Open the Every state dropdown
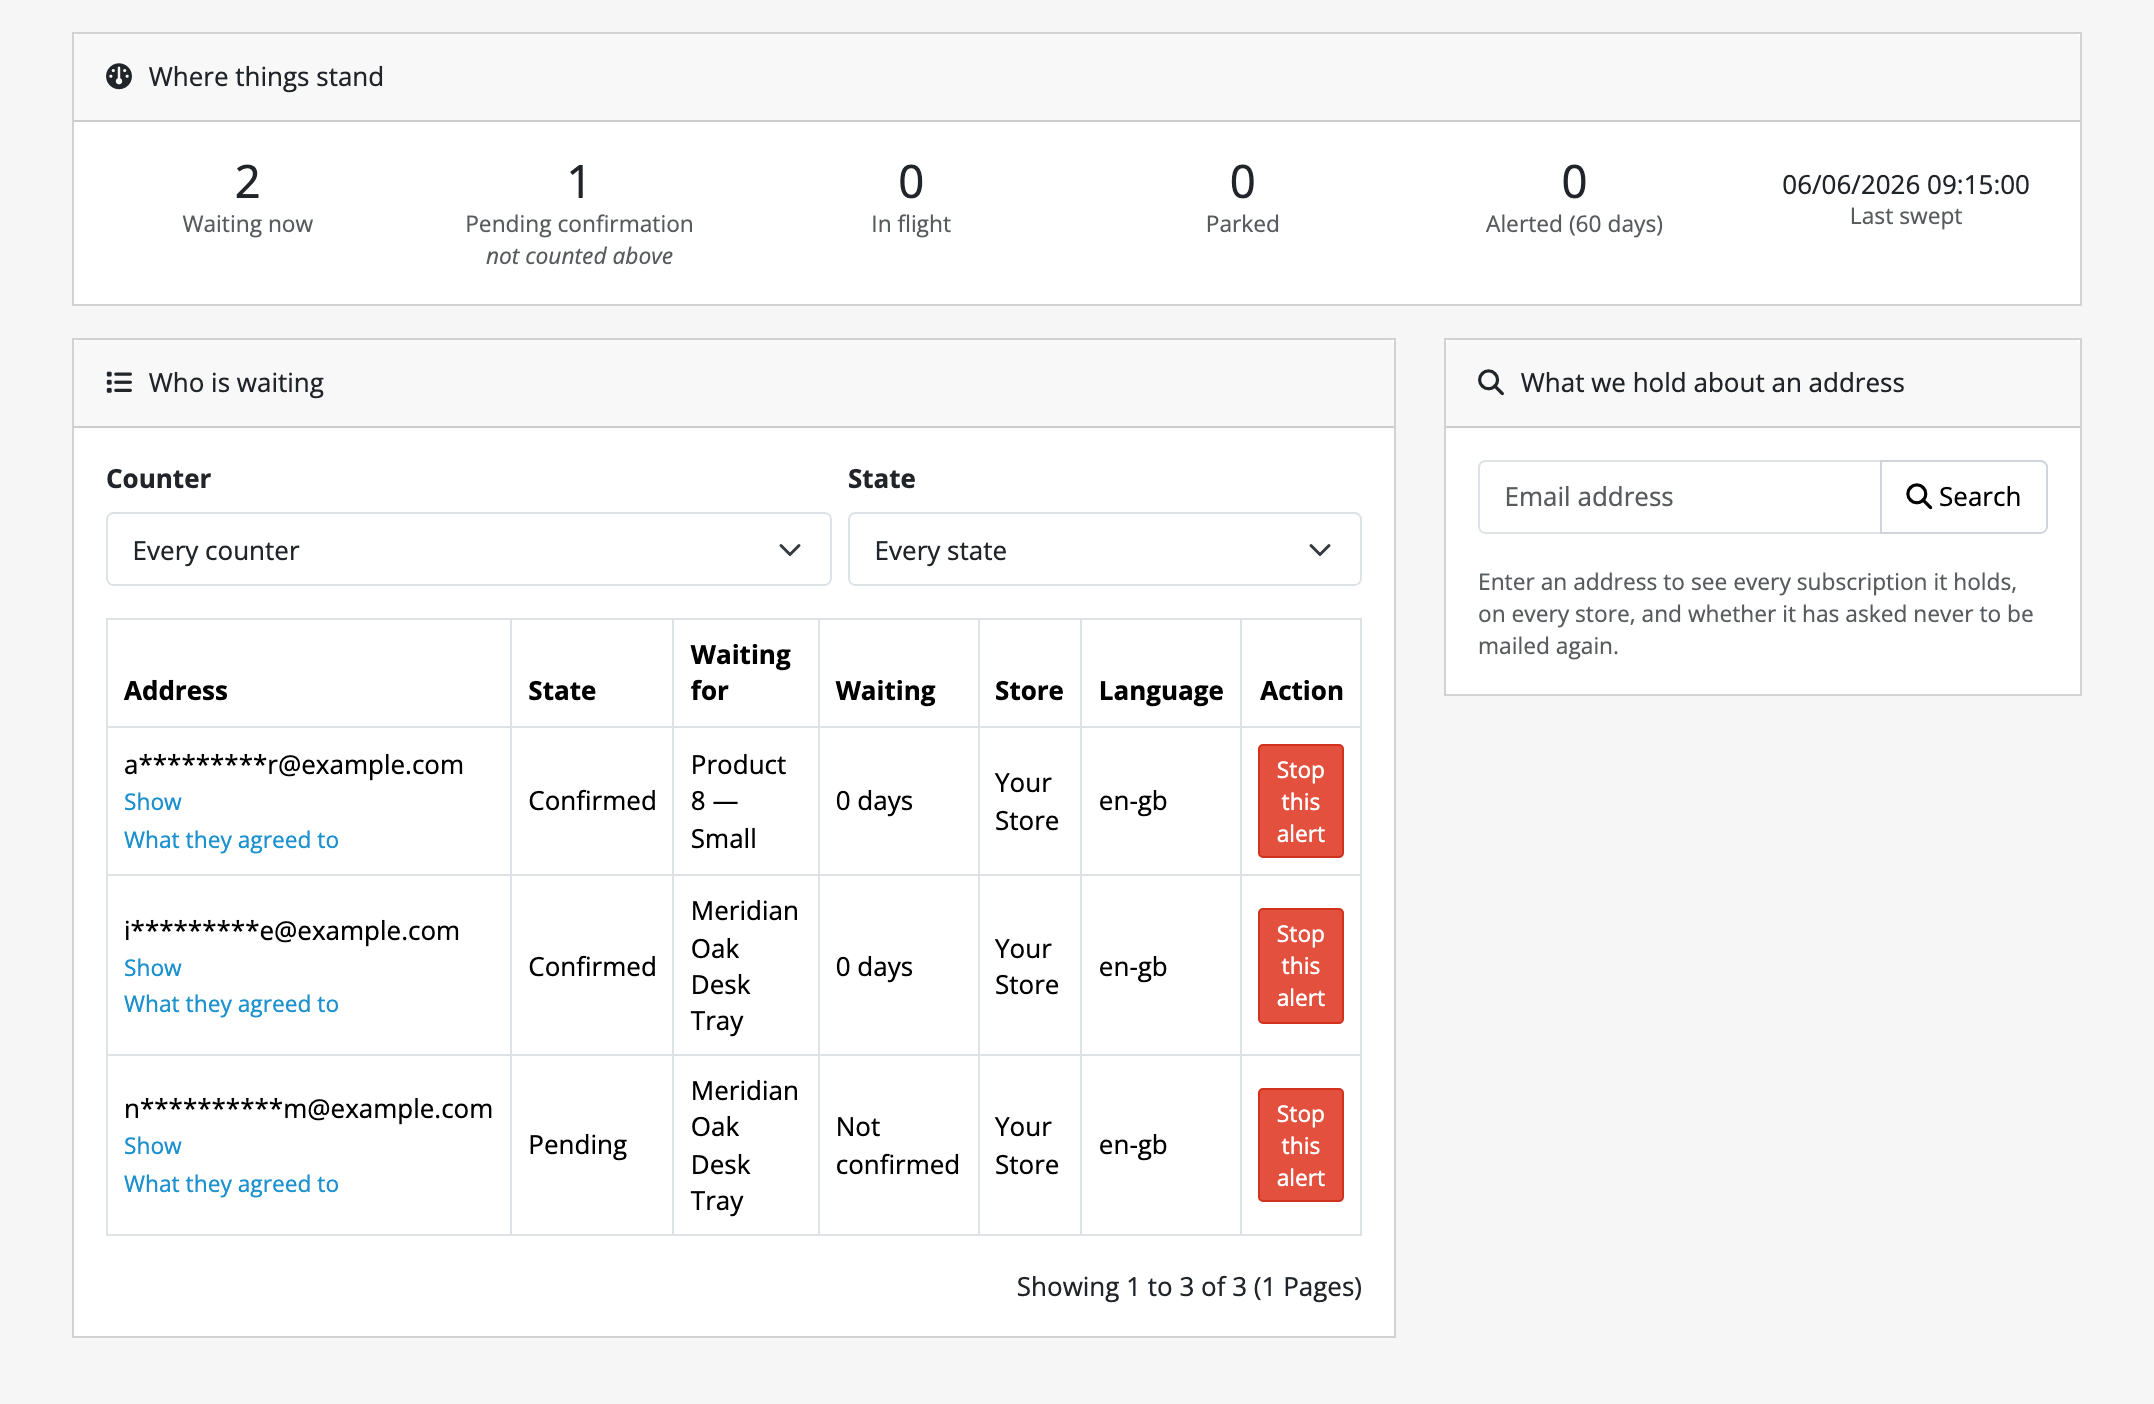Viewport: 2154px width, 1404px height. (x=1104, y=550)
